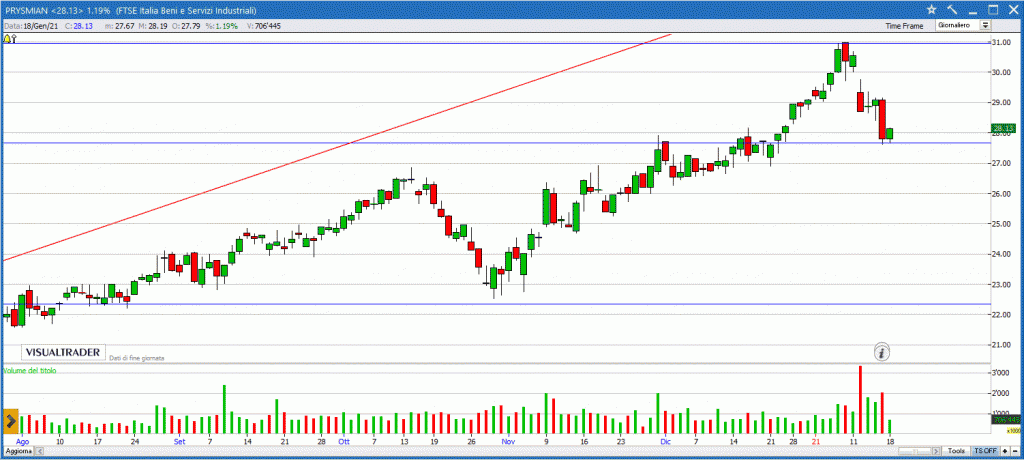Click the Dic month label on time axis
Image resolution: width=1024 pixels, height=460 pixels.
click(665, 442)
